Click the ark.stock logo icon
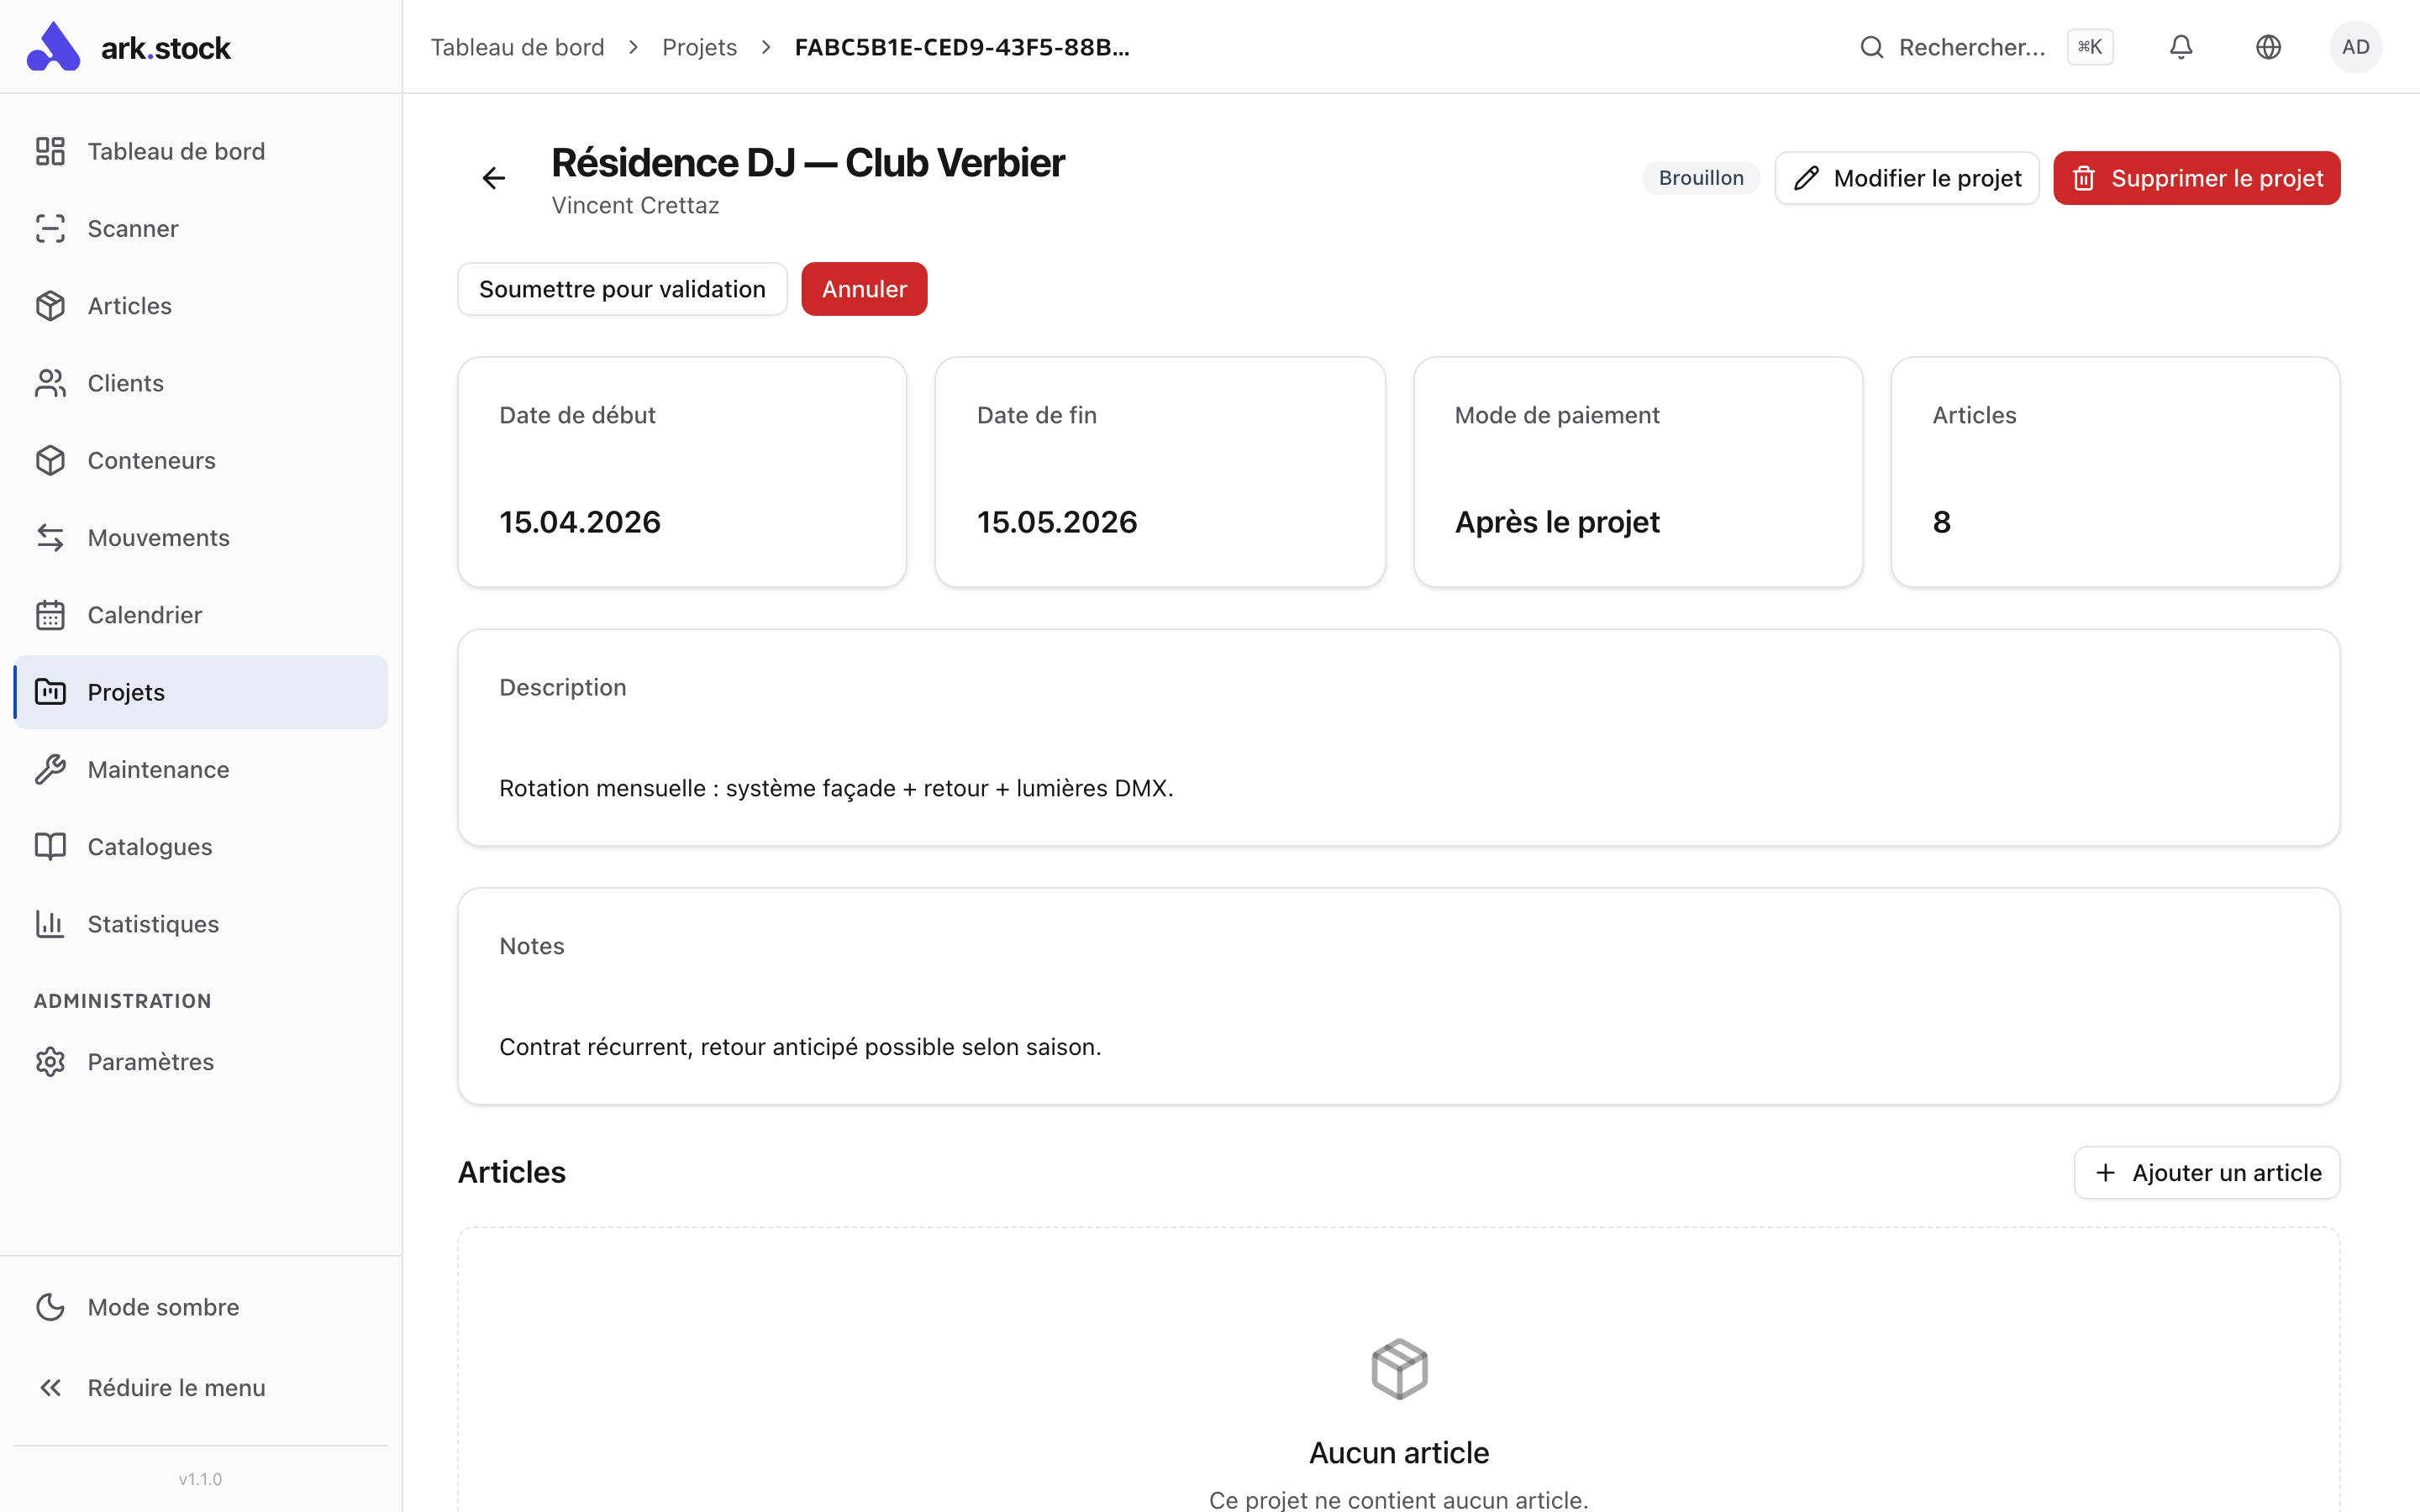2420x1512 pixels. click(53, 47)
